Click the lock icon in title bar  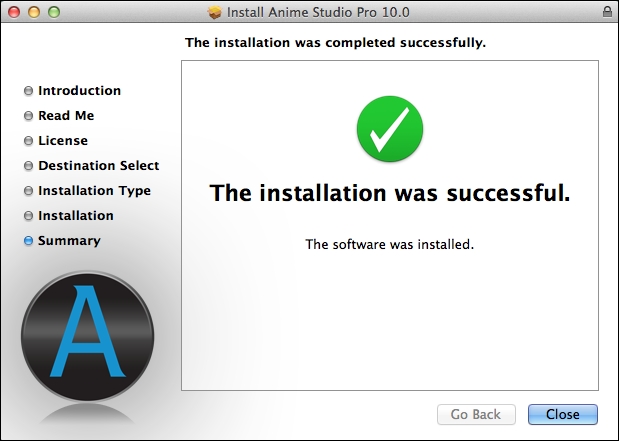[x=607, y=12]
